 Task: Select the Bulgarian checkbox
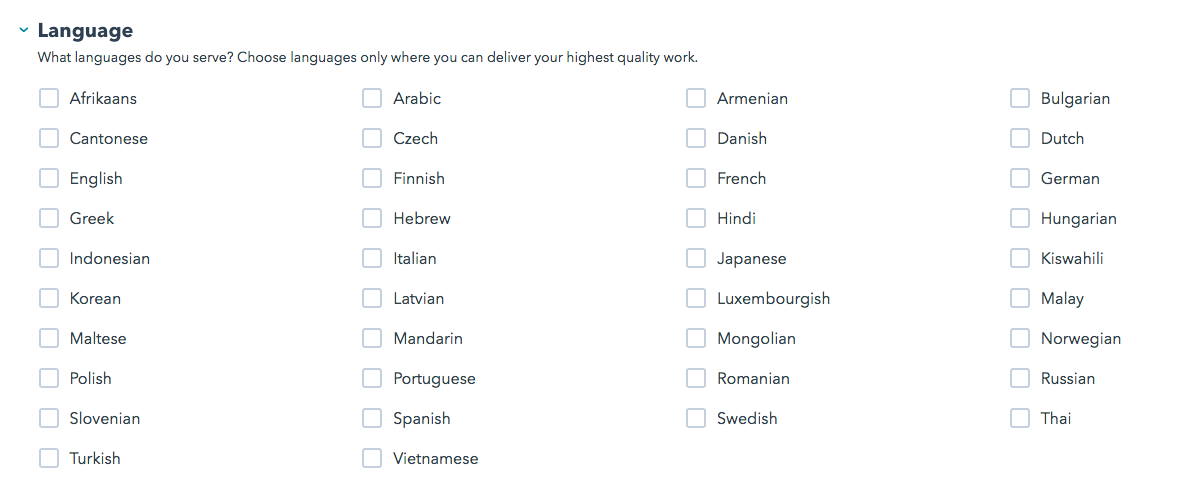(x=1020, y=98)
